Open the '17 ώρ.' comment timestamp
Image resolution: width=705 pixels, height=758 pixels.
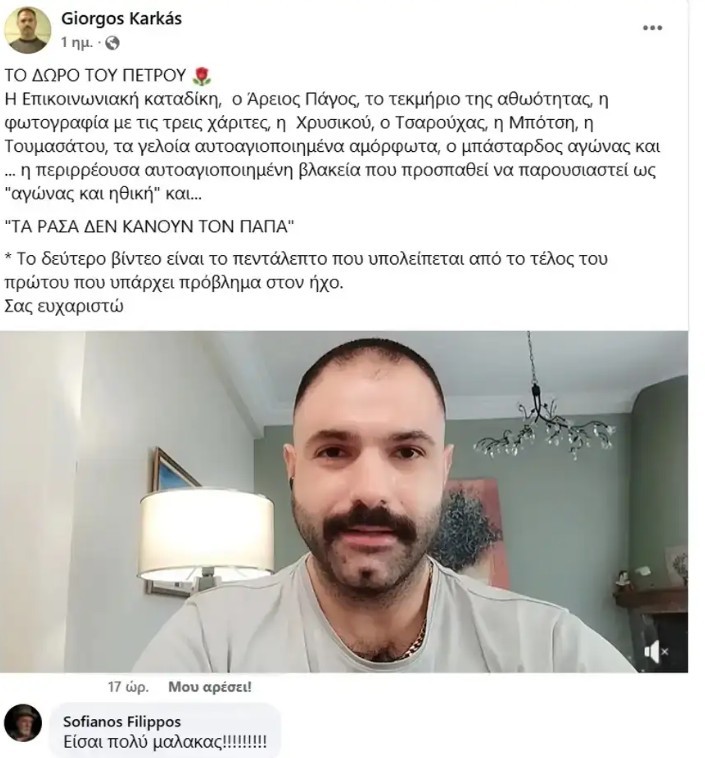128,687
